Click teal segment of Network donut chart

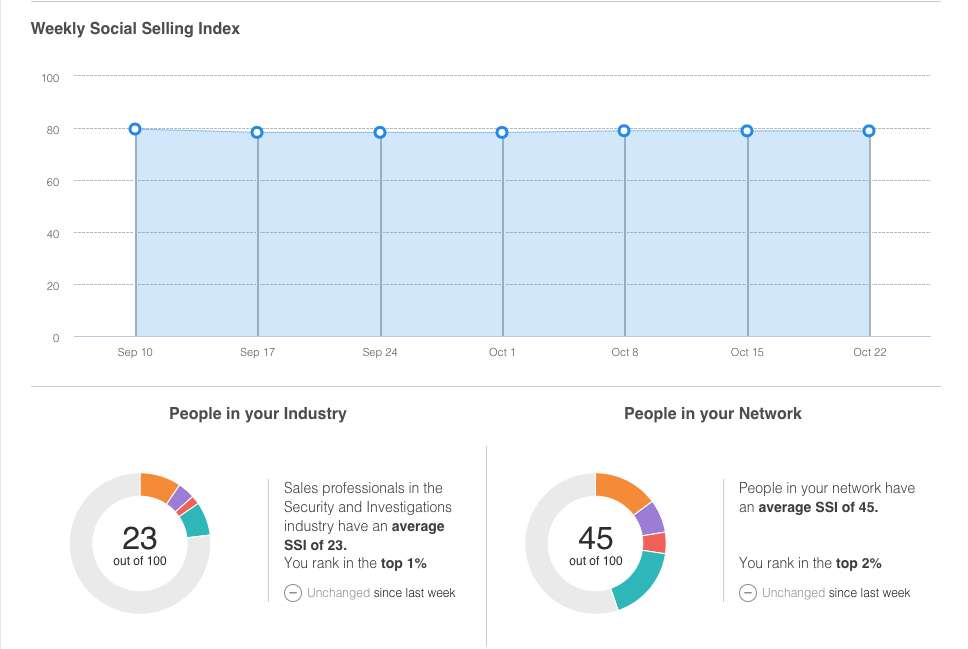(x=640, y=580)
